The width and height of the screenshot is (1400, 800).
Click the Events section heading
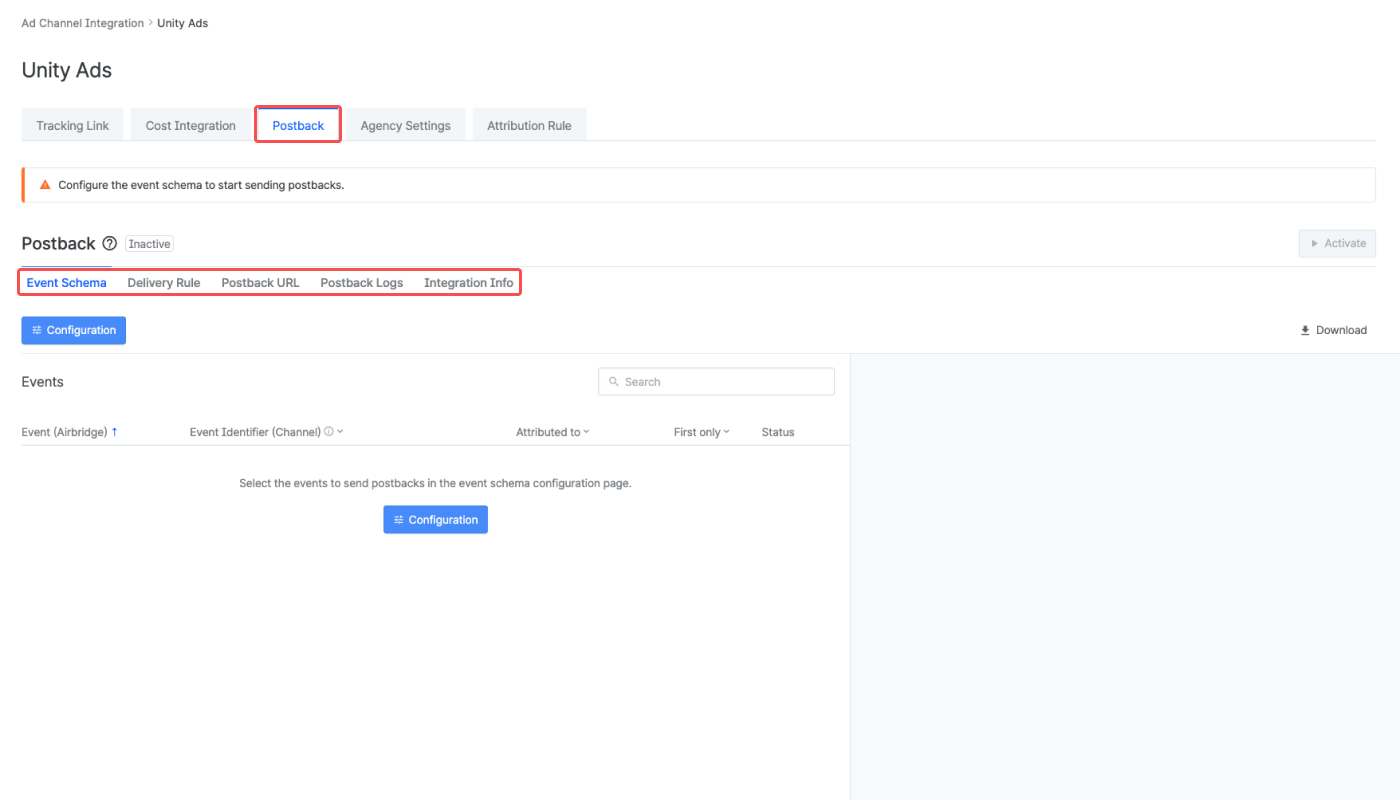(43, 382)
